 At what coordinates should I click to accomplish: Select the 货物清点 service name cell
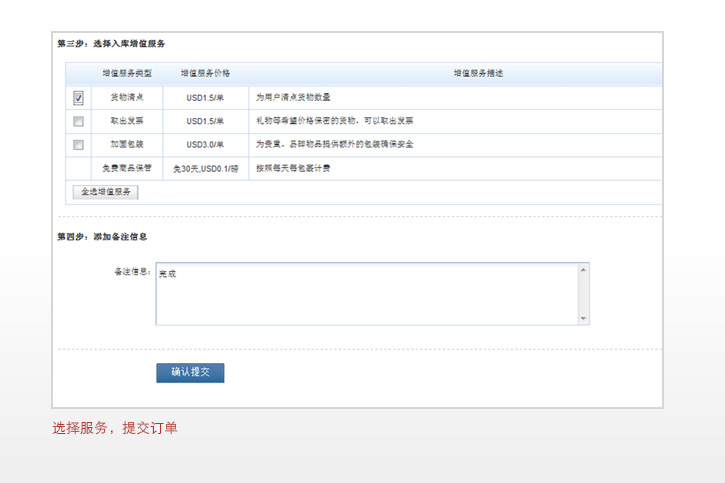tap(126, 98)
